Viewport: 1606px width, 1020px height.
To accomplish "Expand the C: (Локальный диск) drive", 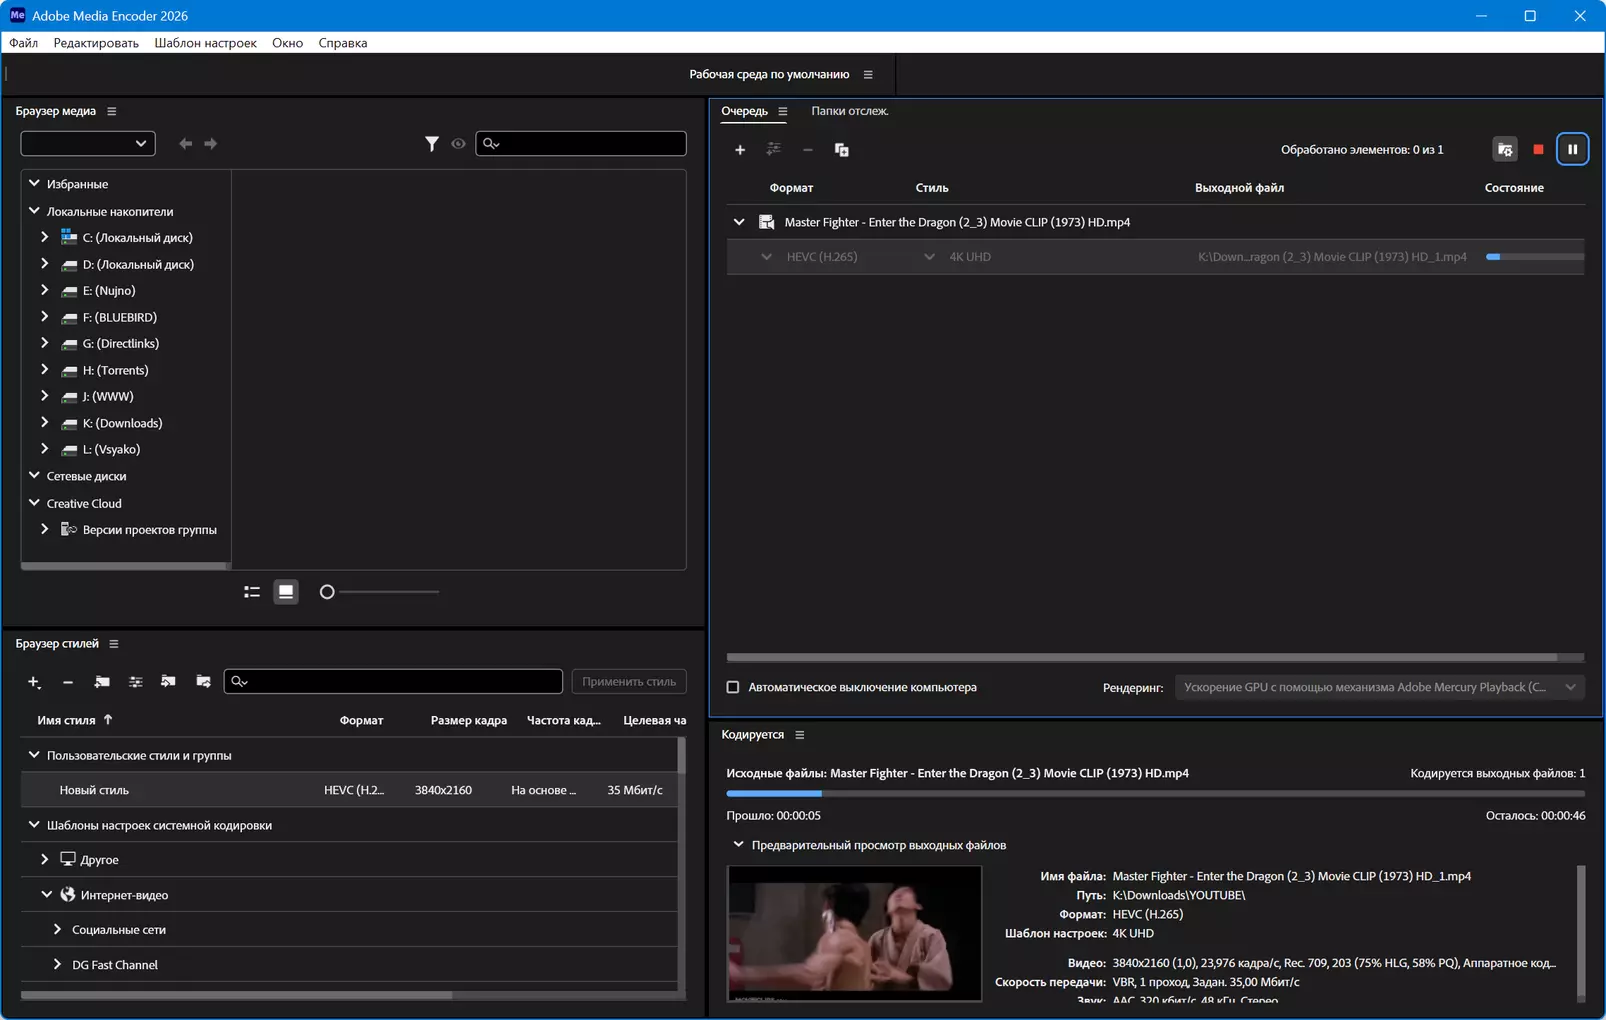I will point(45,238).
